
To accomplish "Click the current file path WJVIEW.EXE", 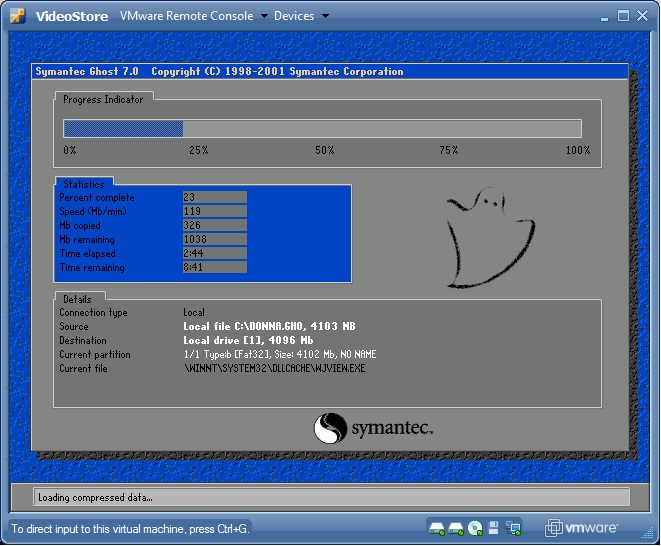I will point(275,368).
